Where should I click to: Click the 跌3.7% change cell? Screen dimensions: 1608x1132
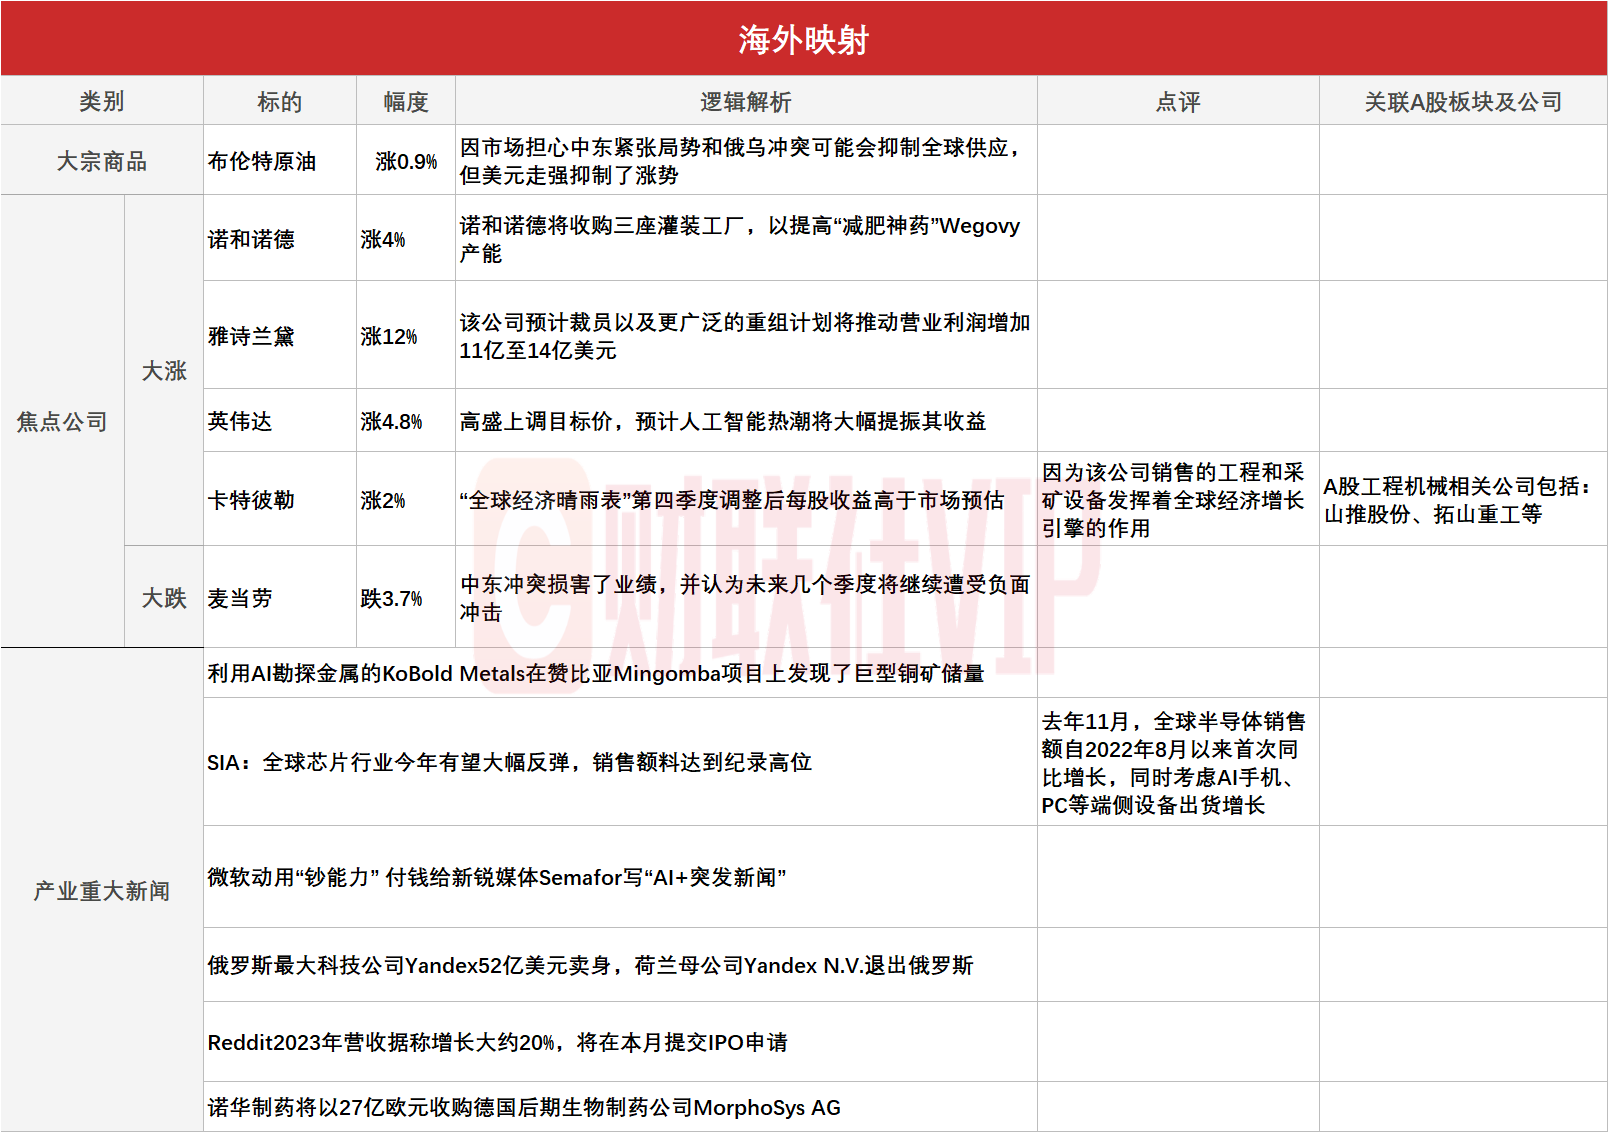pos(391,598)
